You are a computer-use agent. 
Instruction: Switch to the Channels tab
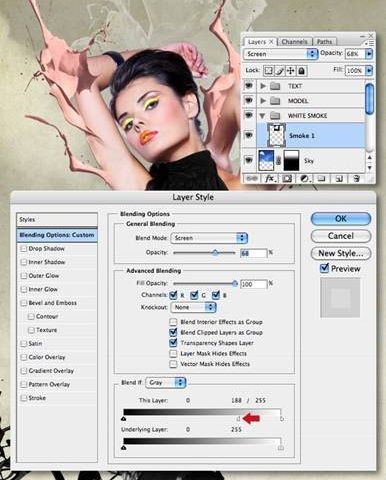pos(294,42)
